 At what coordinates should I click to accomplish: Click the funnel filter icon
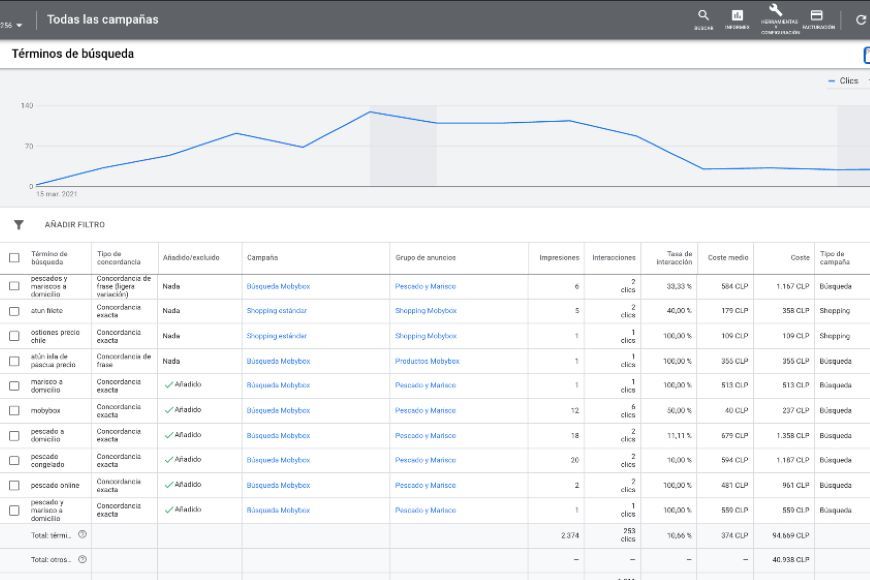tap(19, 225)
